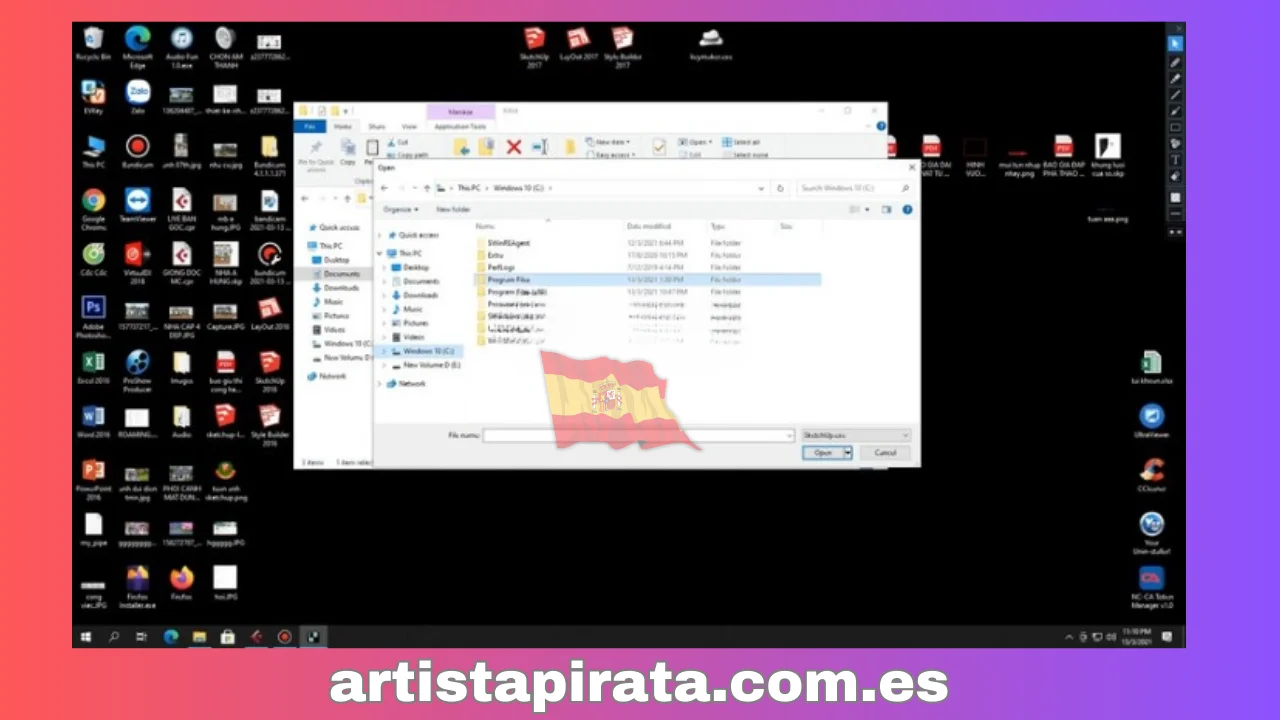Expand Quick access in the Open dialog tree

380,235
